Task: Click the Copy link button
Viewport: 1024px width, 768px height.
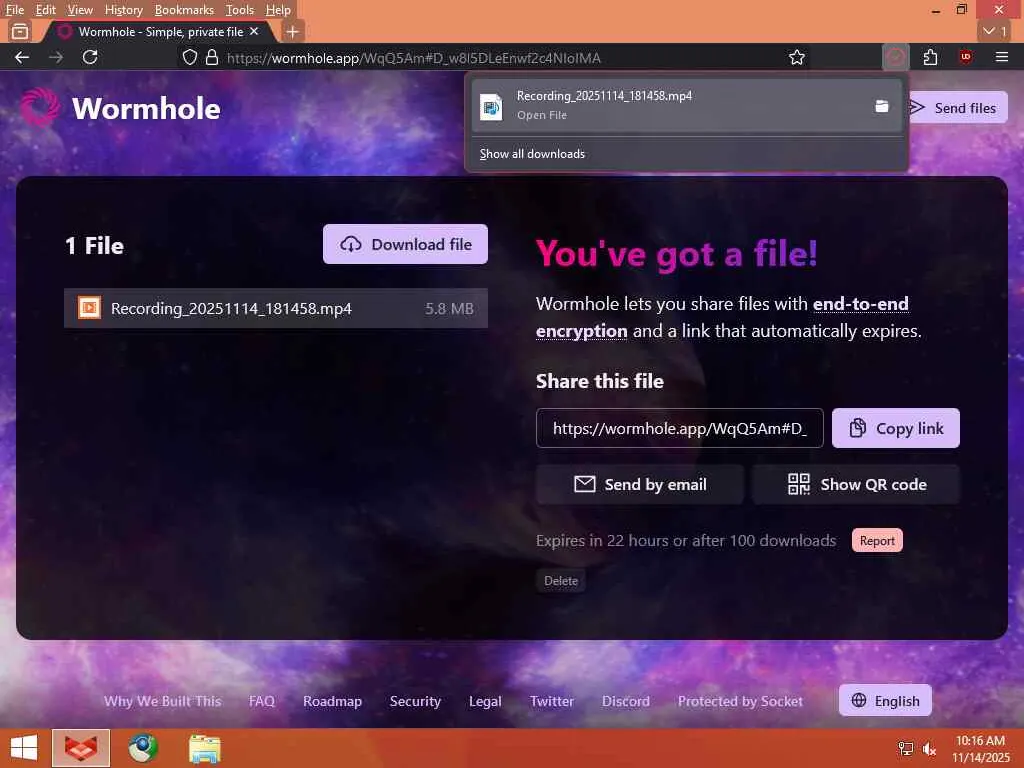Action: pos(895,428)
